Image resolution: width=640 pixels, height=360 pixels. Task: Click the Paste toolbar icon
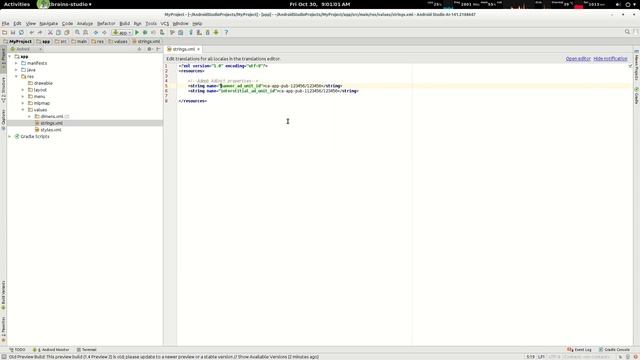tap(67, 32)
